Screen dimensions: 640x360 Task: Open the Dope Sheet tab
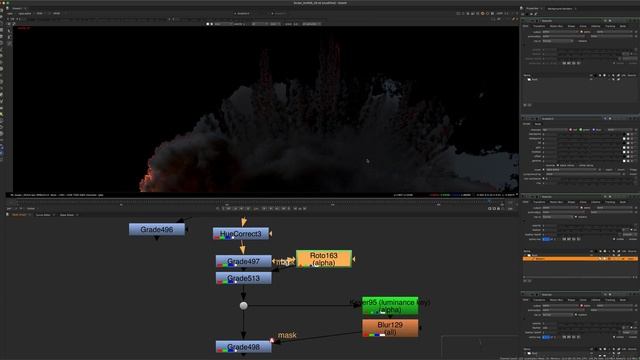pyautogui.click(x=67, y=215)
